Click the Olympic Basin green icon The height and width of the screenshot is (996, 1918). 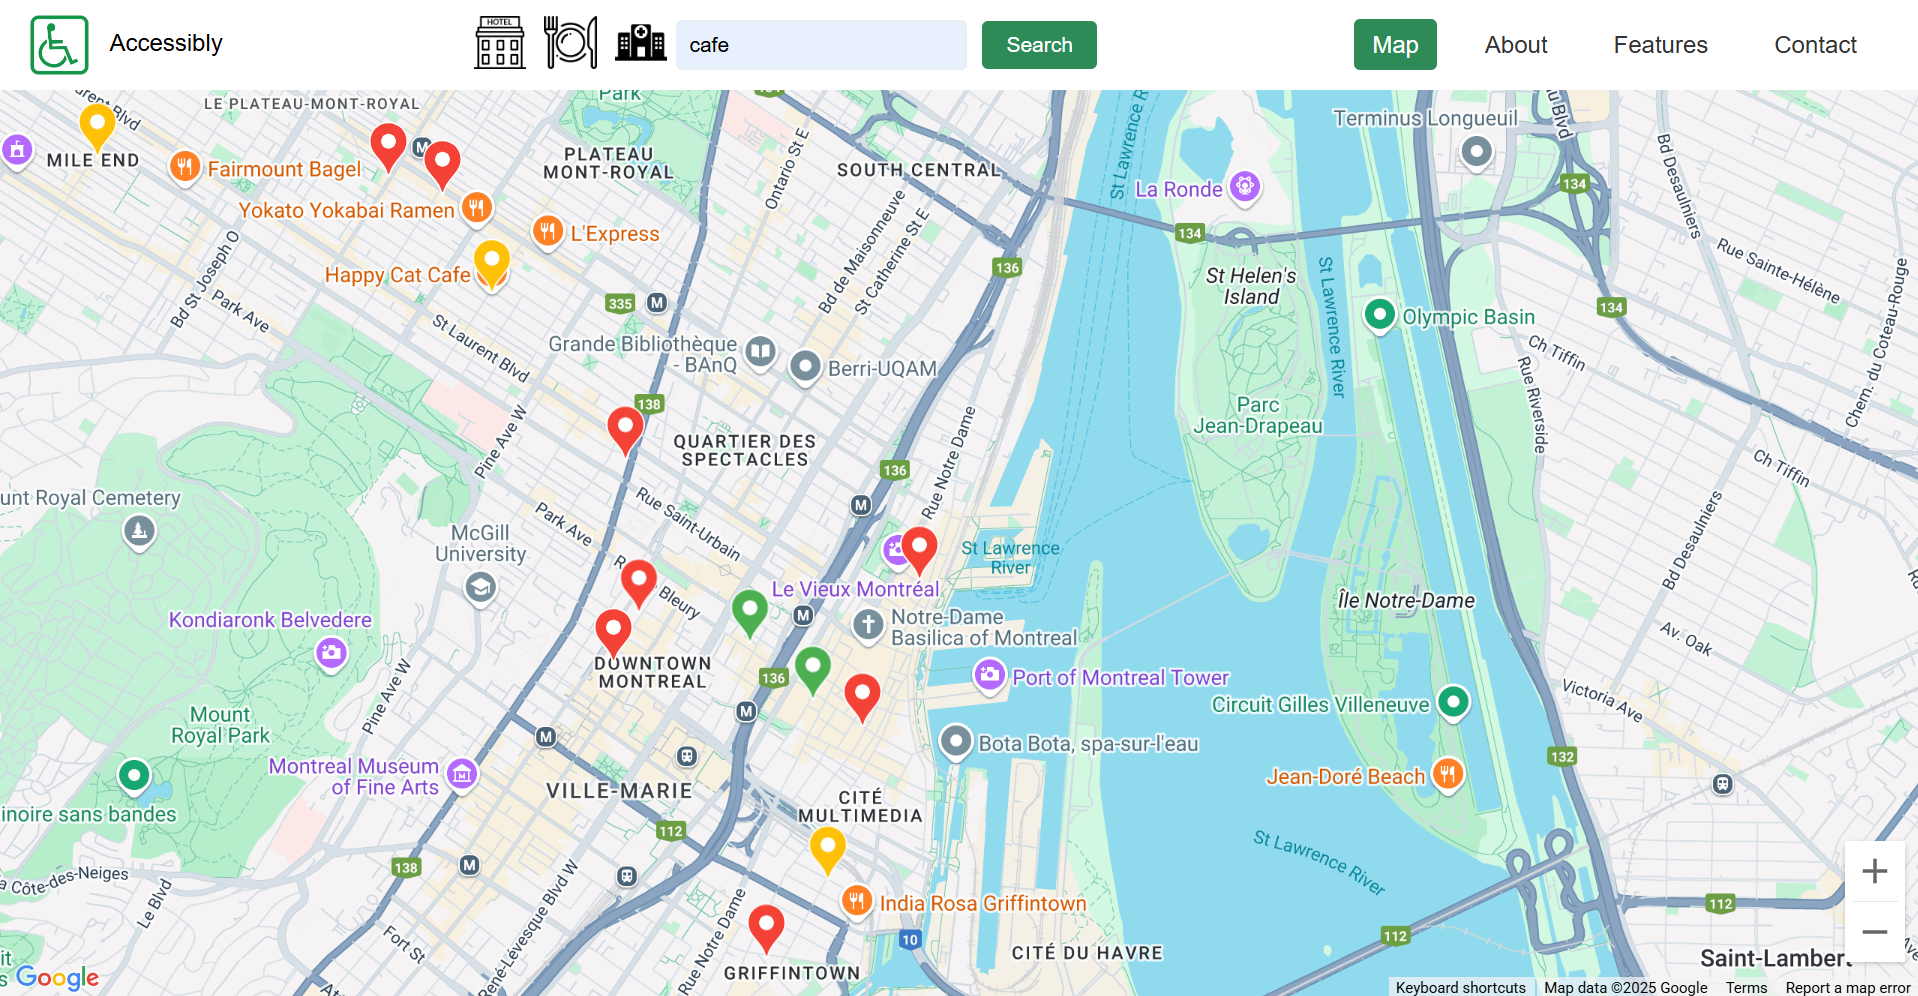pos(1380,315)
